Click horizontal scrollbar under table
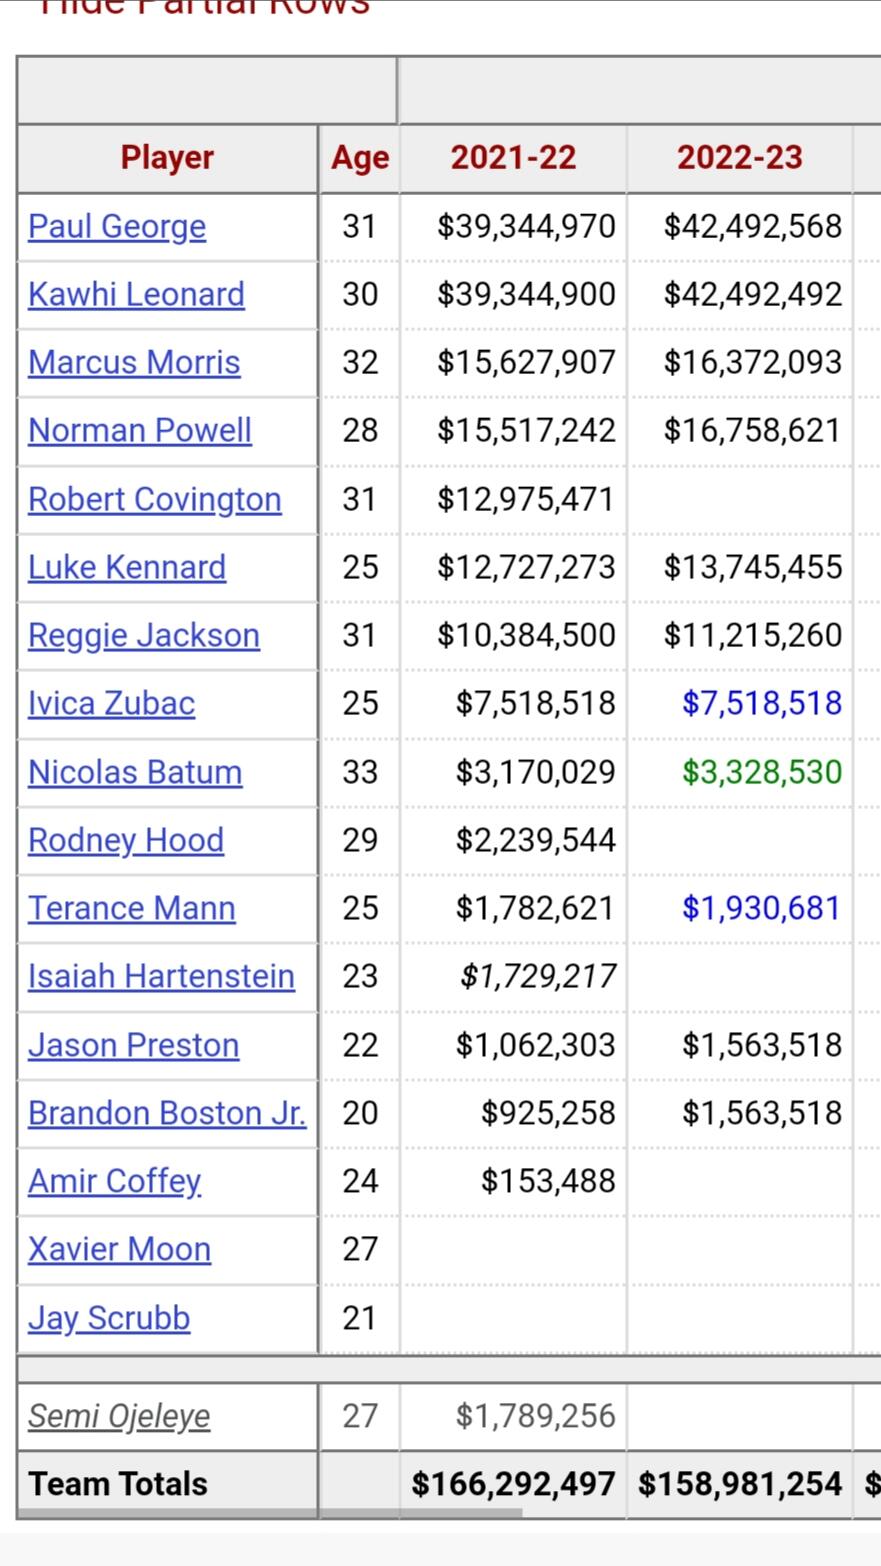Viewport: 881px width, 1566px height. pos(270,1512)
